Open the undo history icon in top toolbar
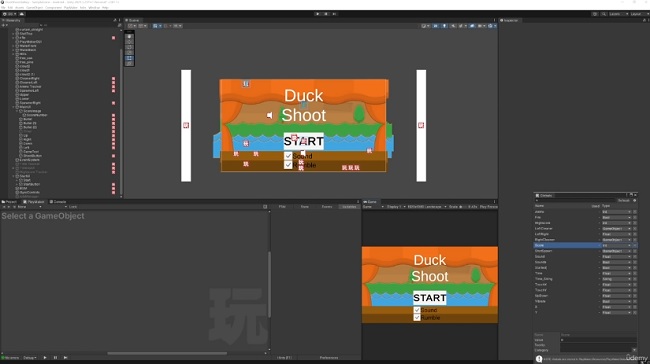This screenshot has width=650, height=364. point(595,14)
